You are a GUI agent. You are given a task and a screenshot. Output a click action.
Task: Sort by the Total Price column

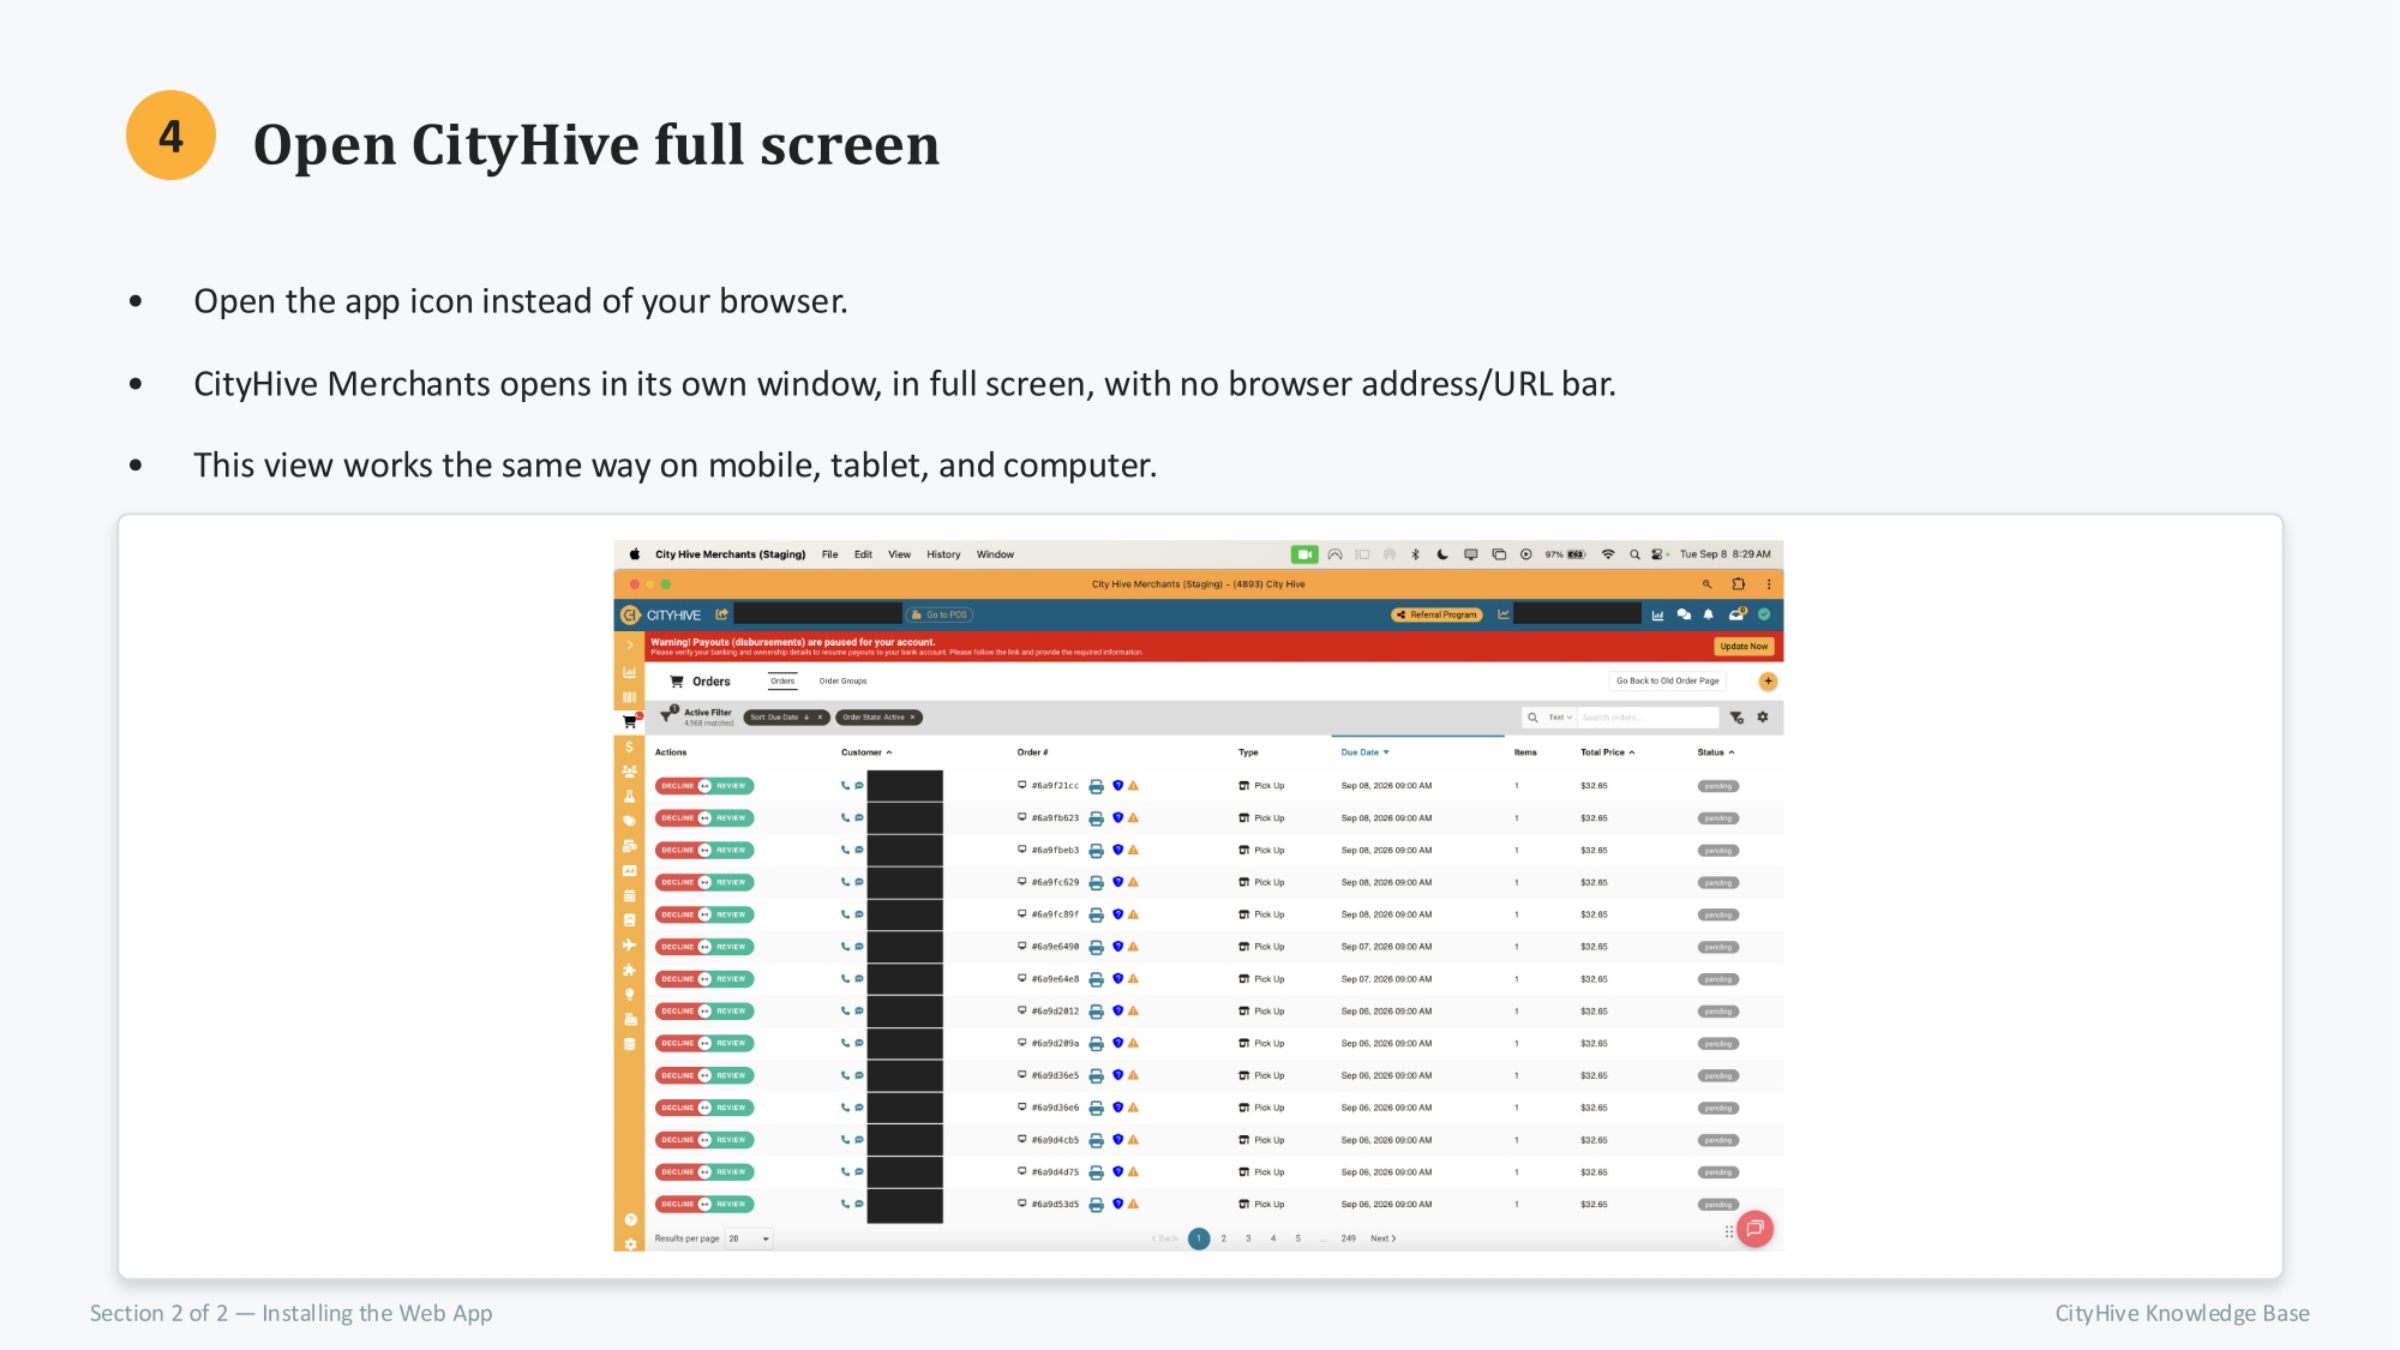pos(1607,752)
